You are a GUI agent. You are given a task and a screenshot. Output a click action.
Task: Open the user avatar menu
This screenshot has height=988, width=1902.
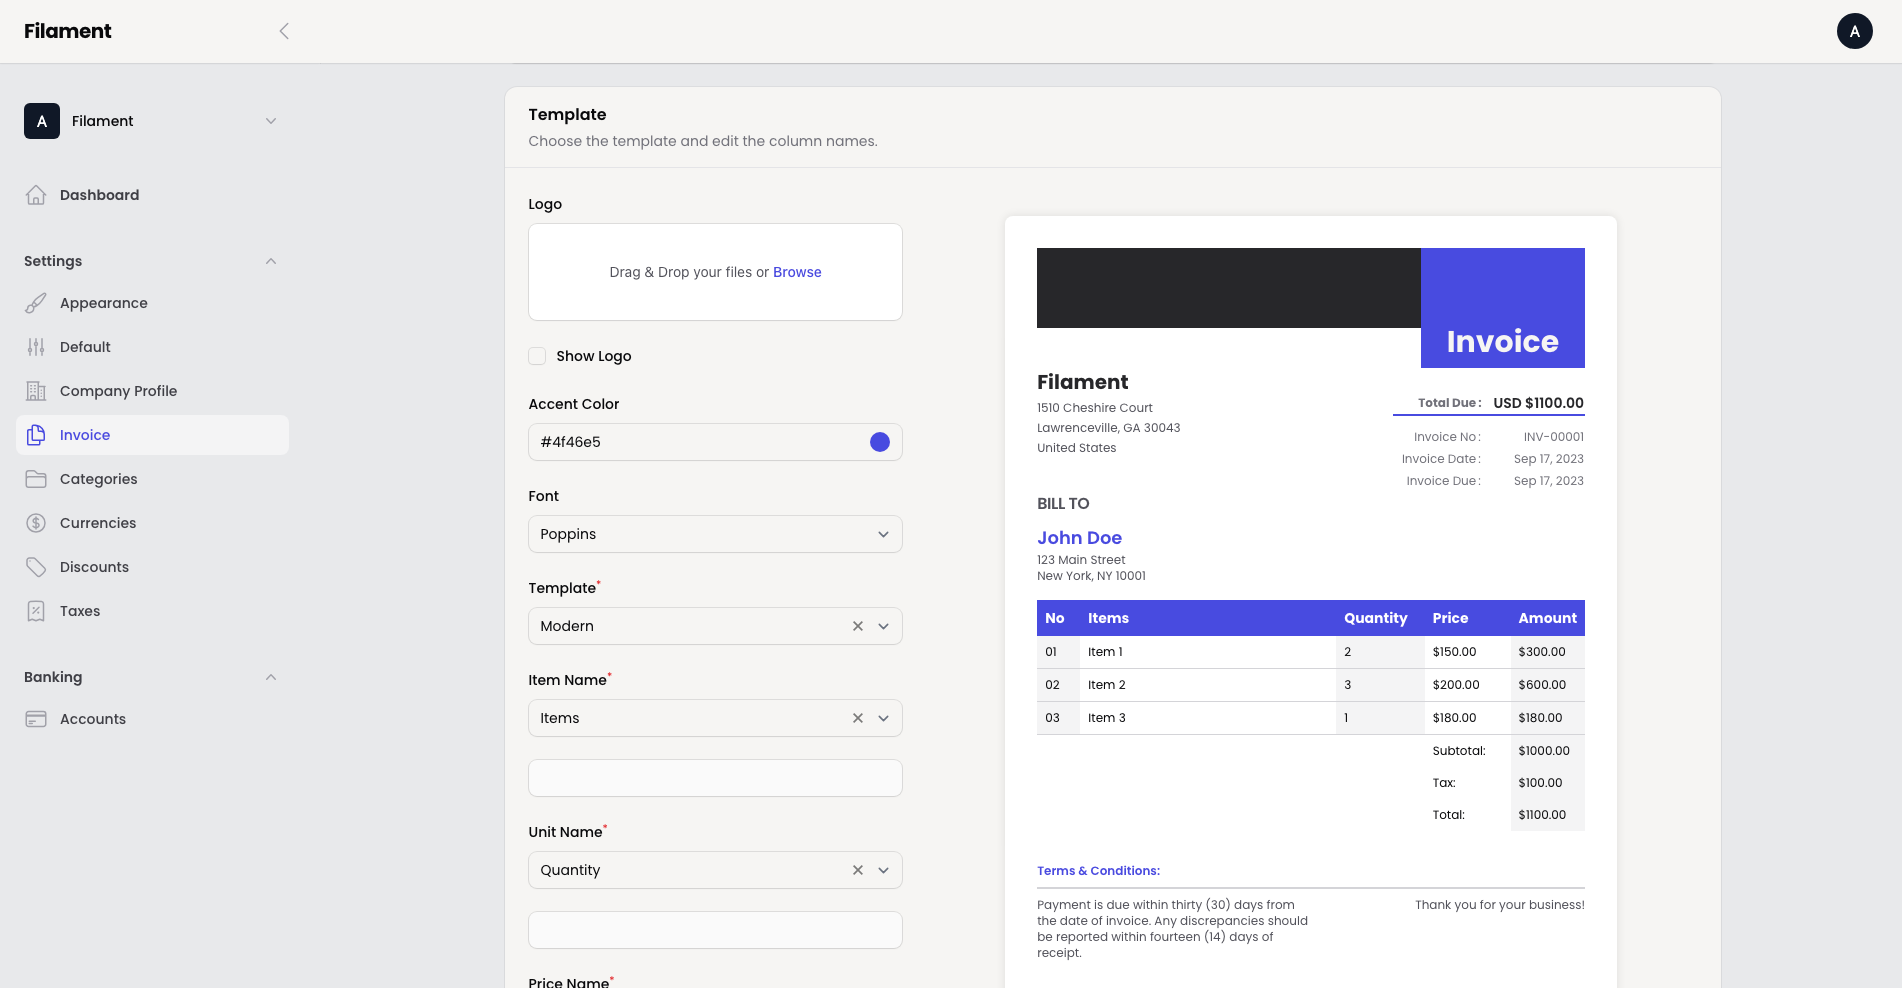tap(1854, 31)
